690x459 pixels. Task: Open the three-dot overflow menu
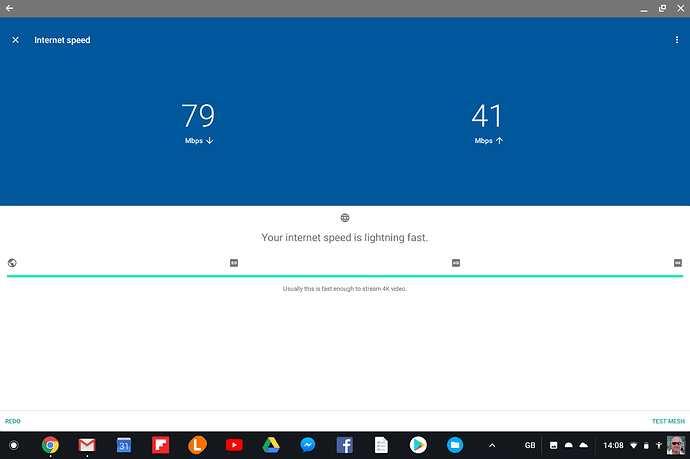click(x=677, y=40)
